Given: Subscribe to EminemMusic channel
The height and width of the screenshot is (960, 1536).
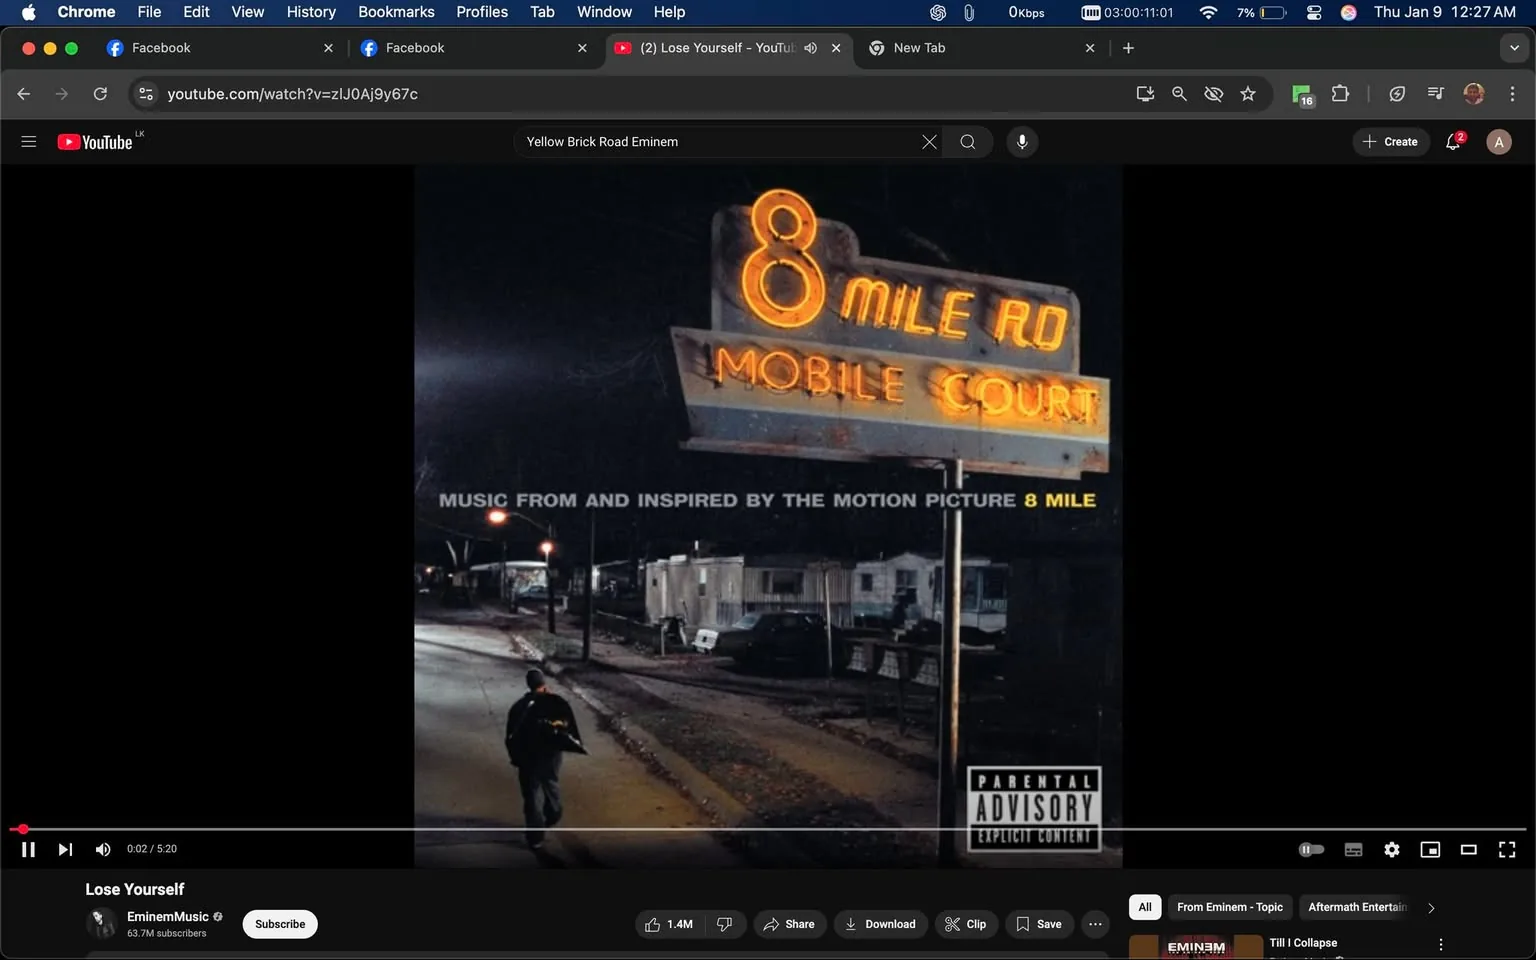Looking at the screenshot, I should pyautogui.click(x=279, y=924).
